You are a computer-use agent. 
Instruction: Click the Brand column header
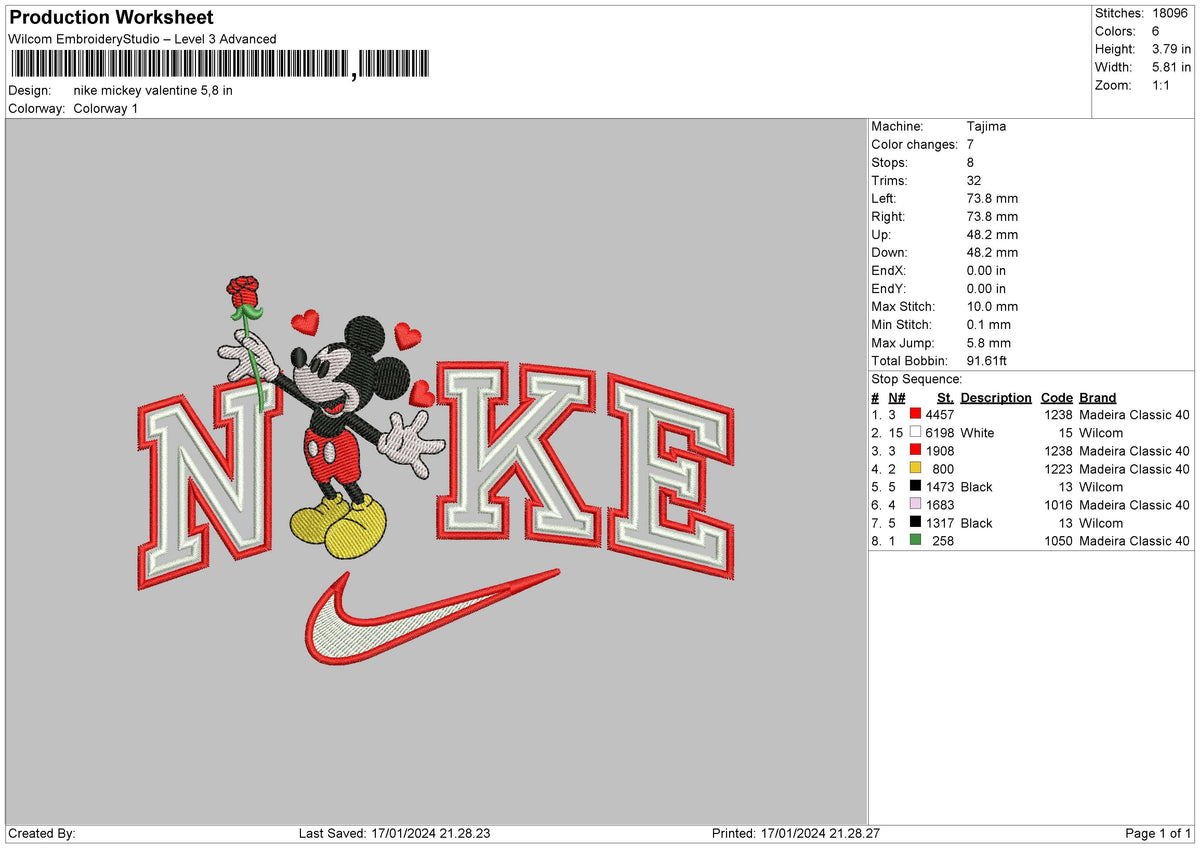click(1098, 398)
